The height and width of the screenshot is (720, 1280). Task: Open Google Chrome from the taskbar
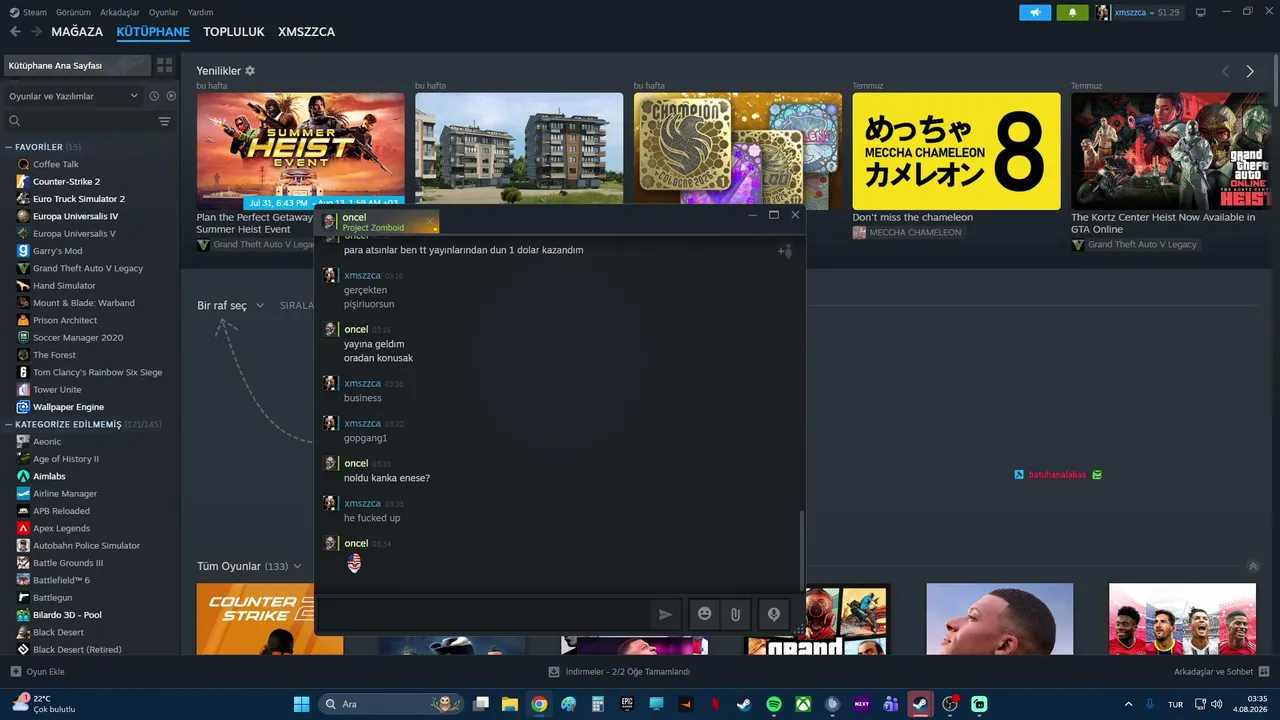pyautogui.click(x=539, y=704)
